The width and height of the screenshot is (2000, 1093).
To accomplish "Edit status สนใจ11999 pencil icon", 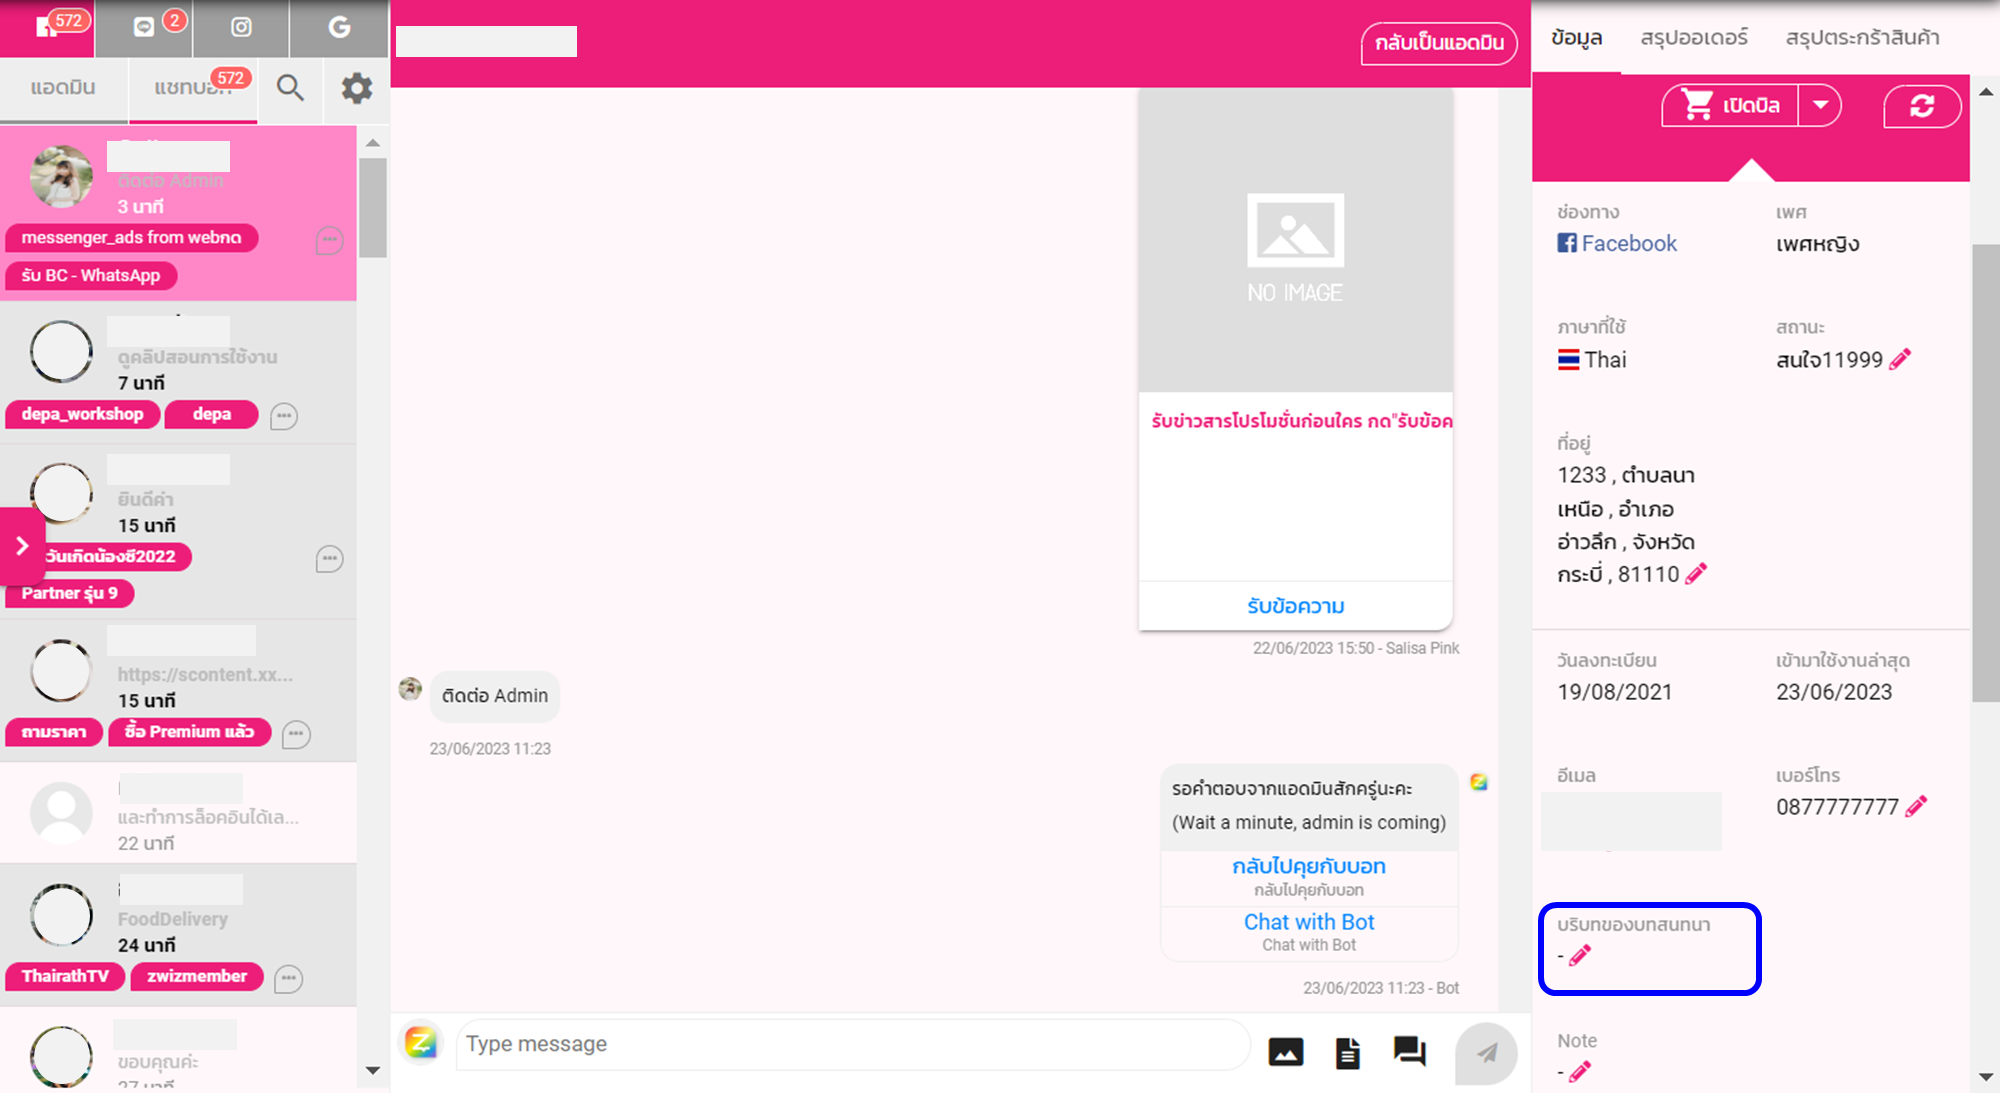I will 1900,359.
